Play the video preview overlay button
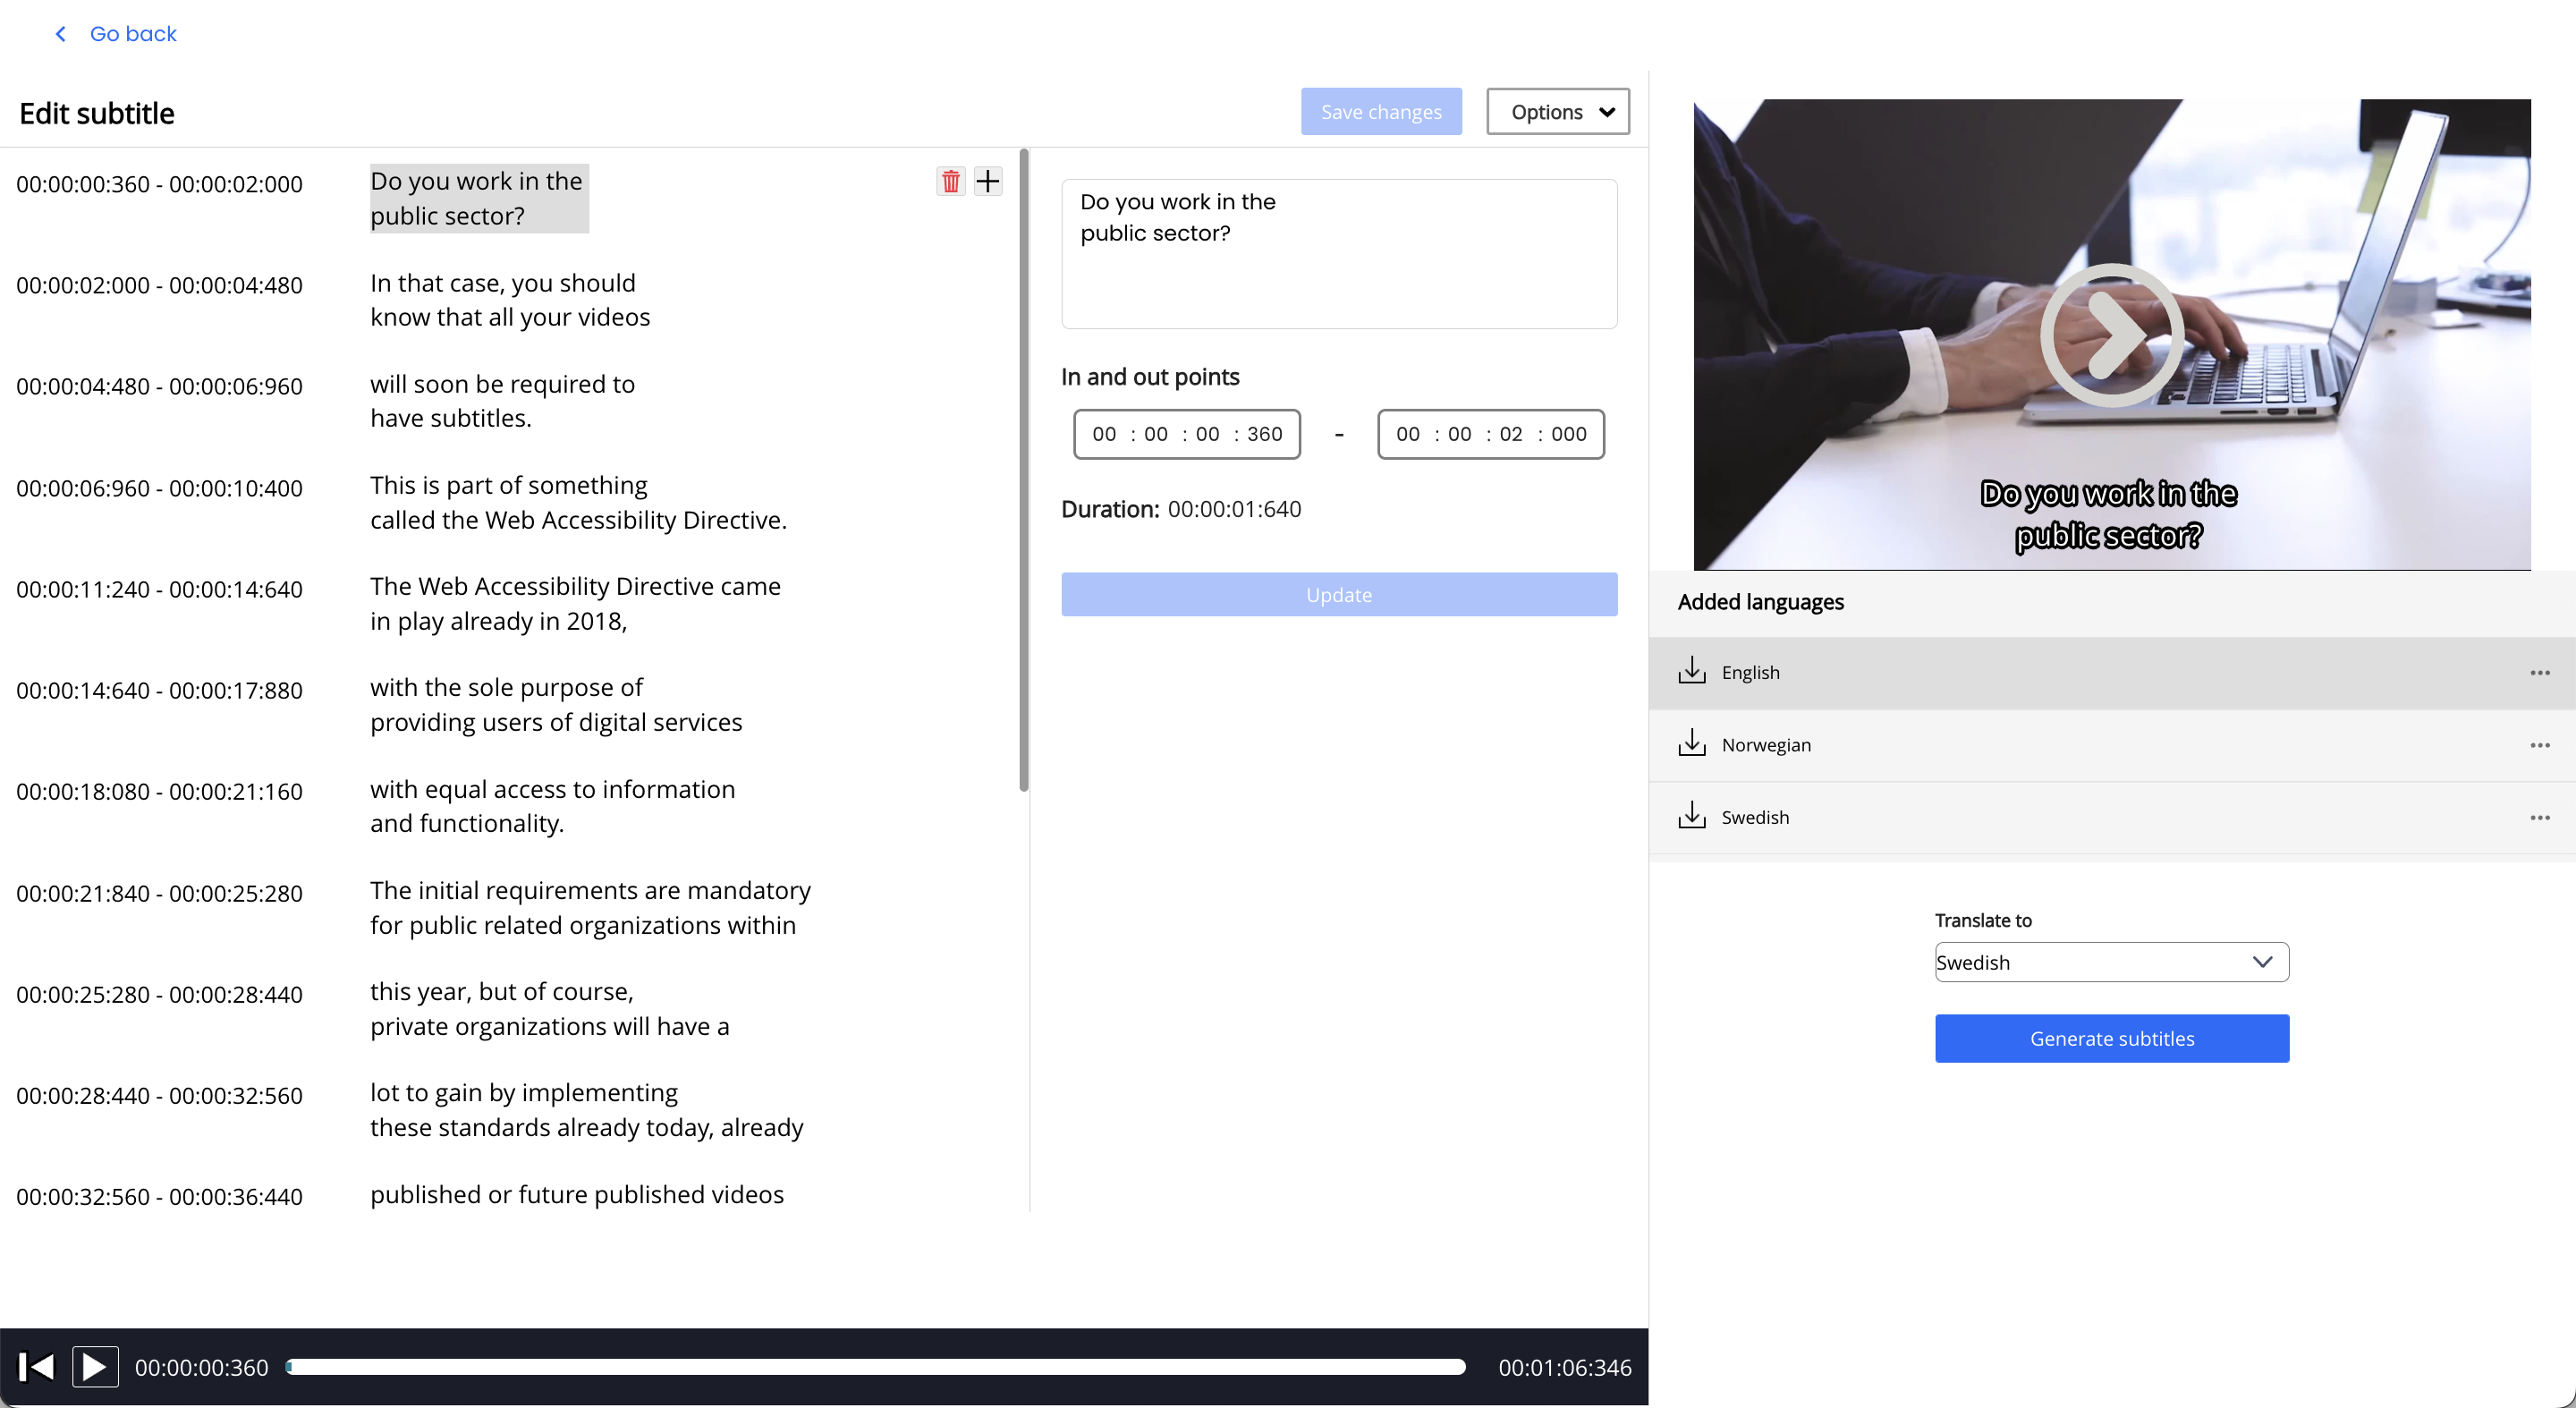This screenshot has width=2576, height=1408. point(2112,334)
